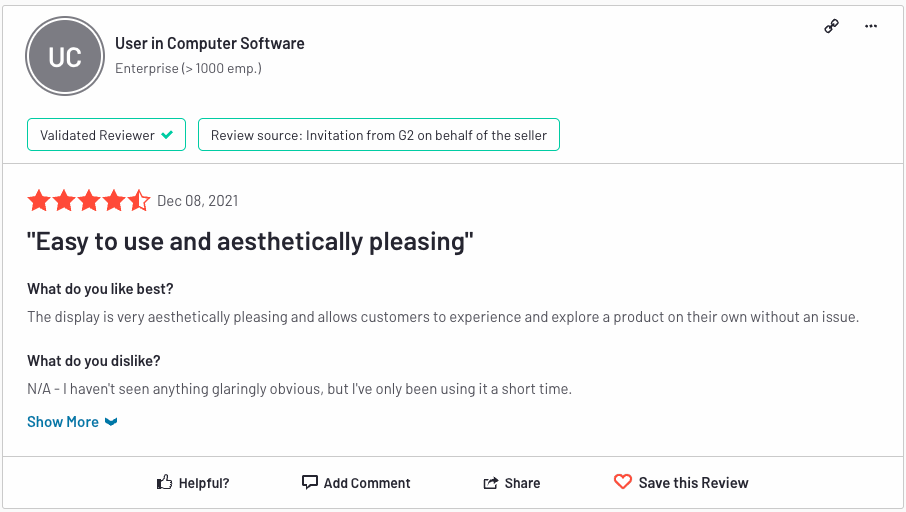
Task: Expand review with Show More chevron
Action: pyautogui.click(x=111, y=422)
